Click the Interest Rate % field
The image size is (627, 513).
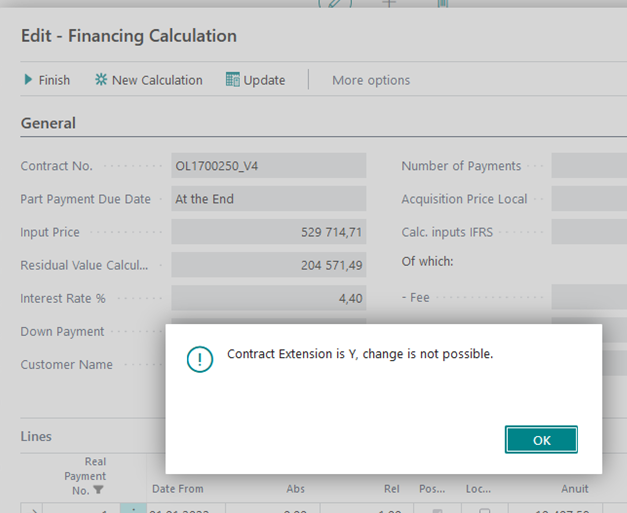tap(268, 298)
